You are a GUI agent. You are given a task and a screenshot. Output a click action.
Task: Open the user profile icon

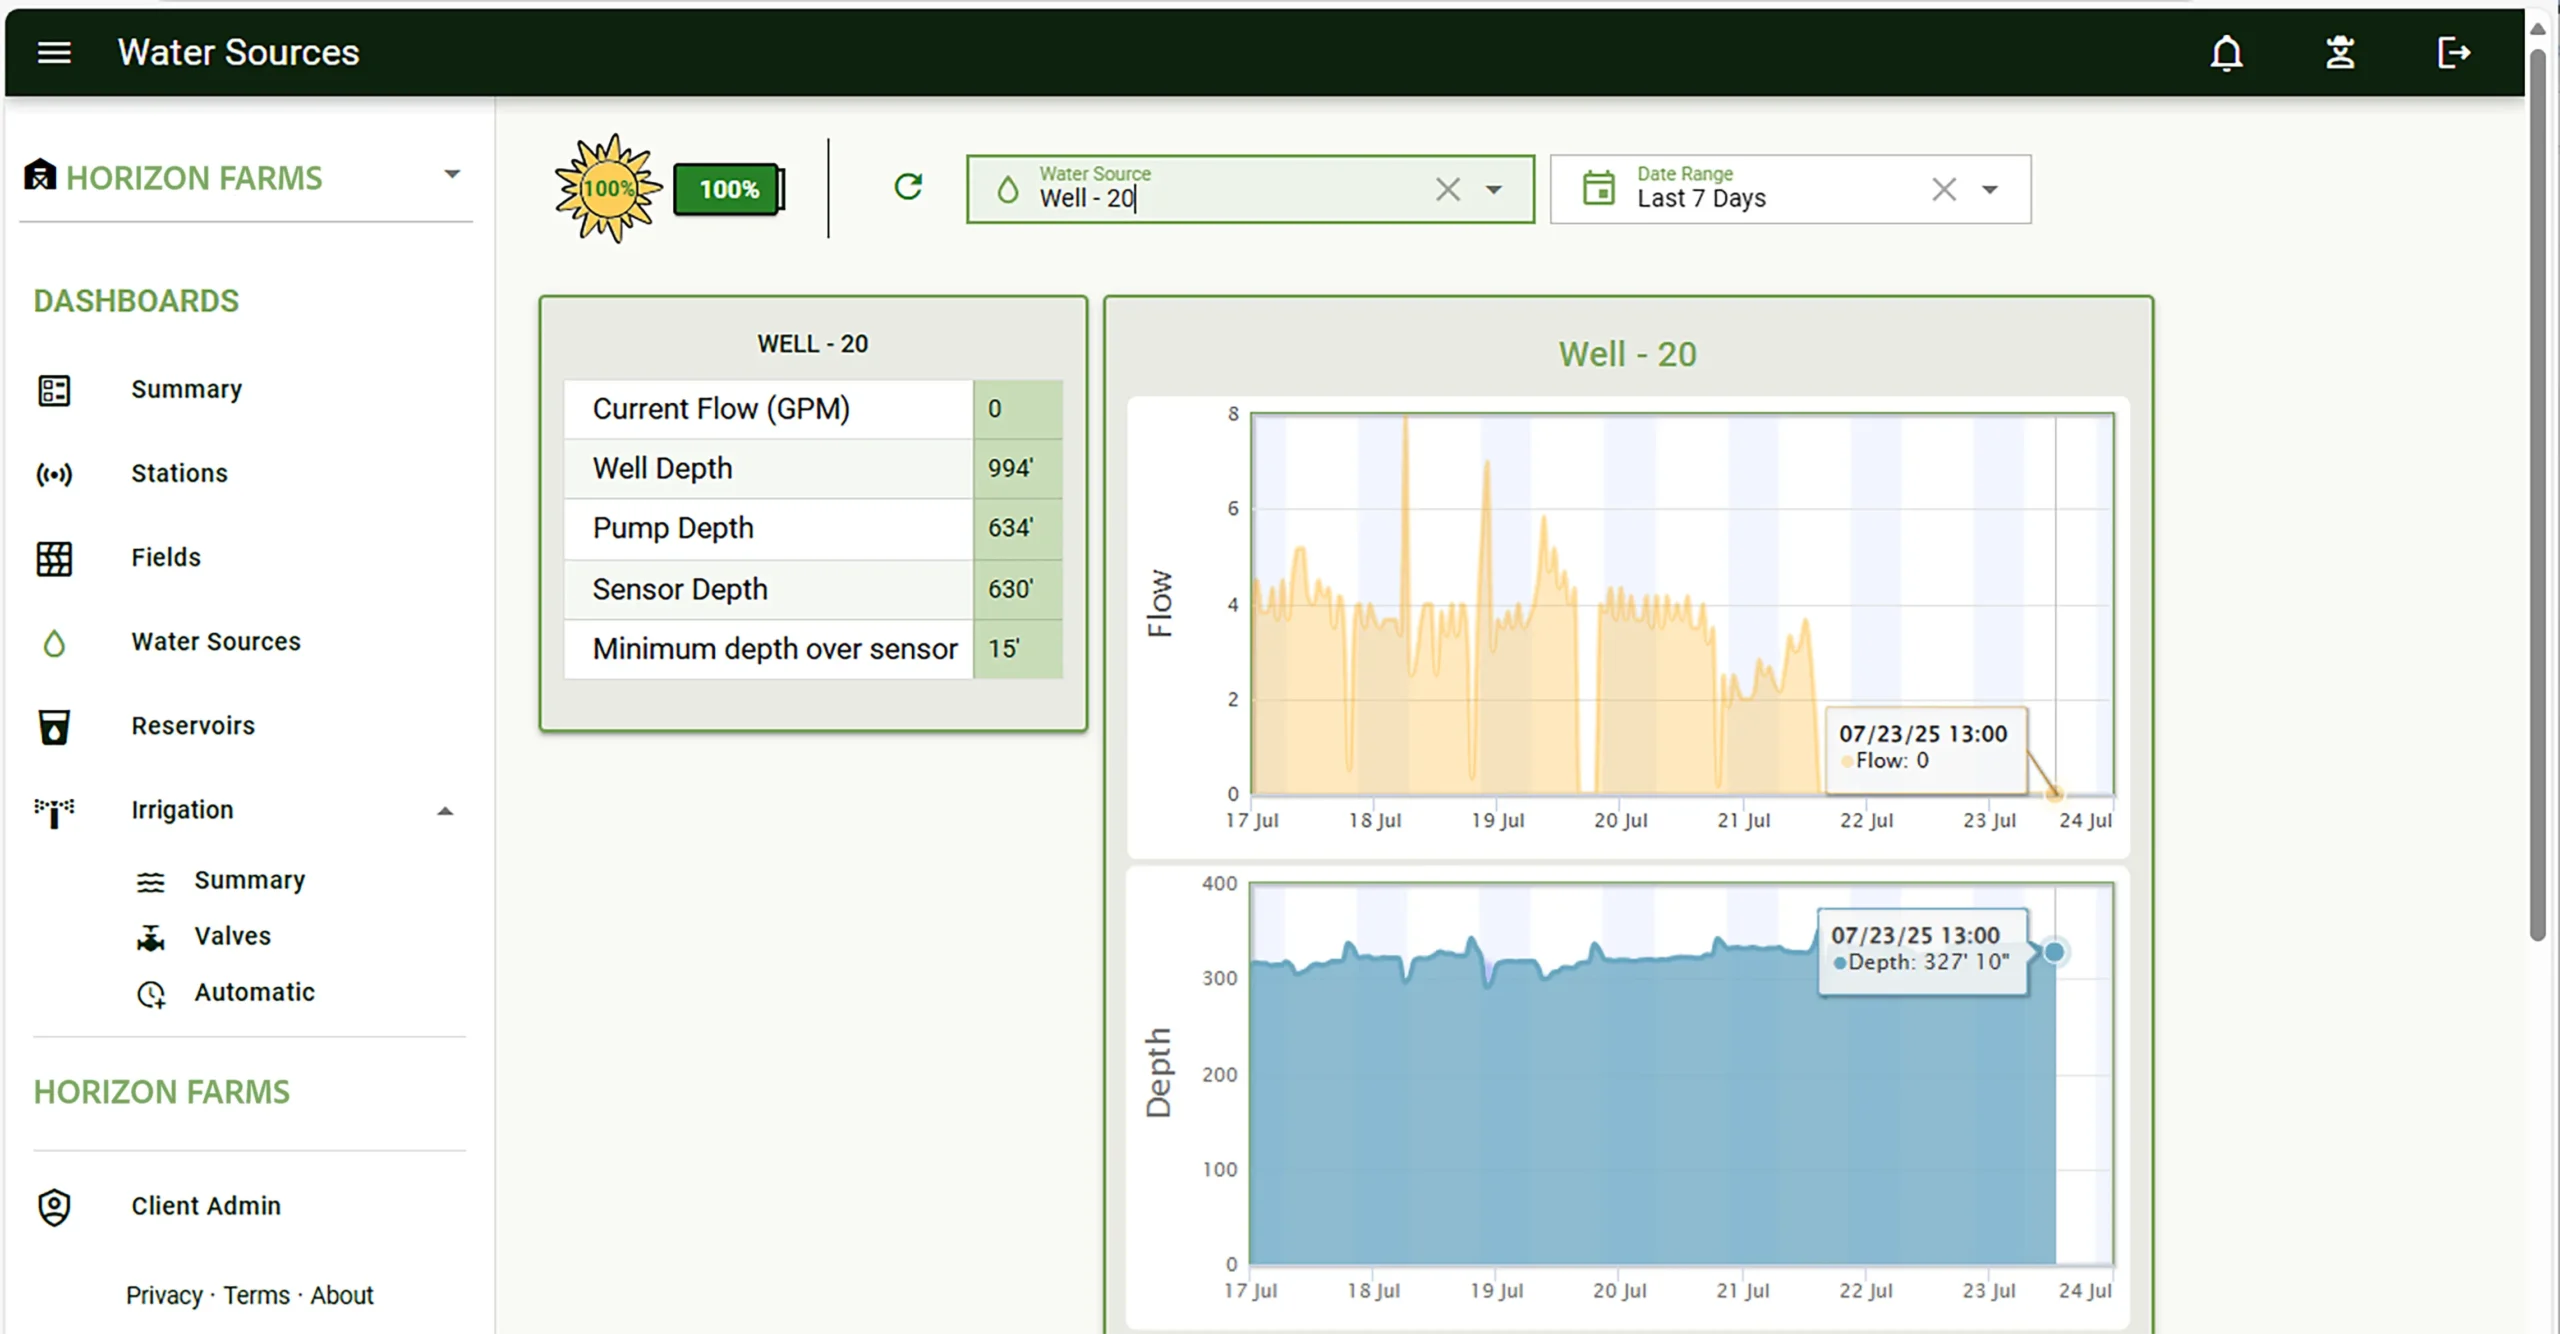click(x=2340, y=53)
